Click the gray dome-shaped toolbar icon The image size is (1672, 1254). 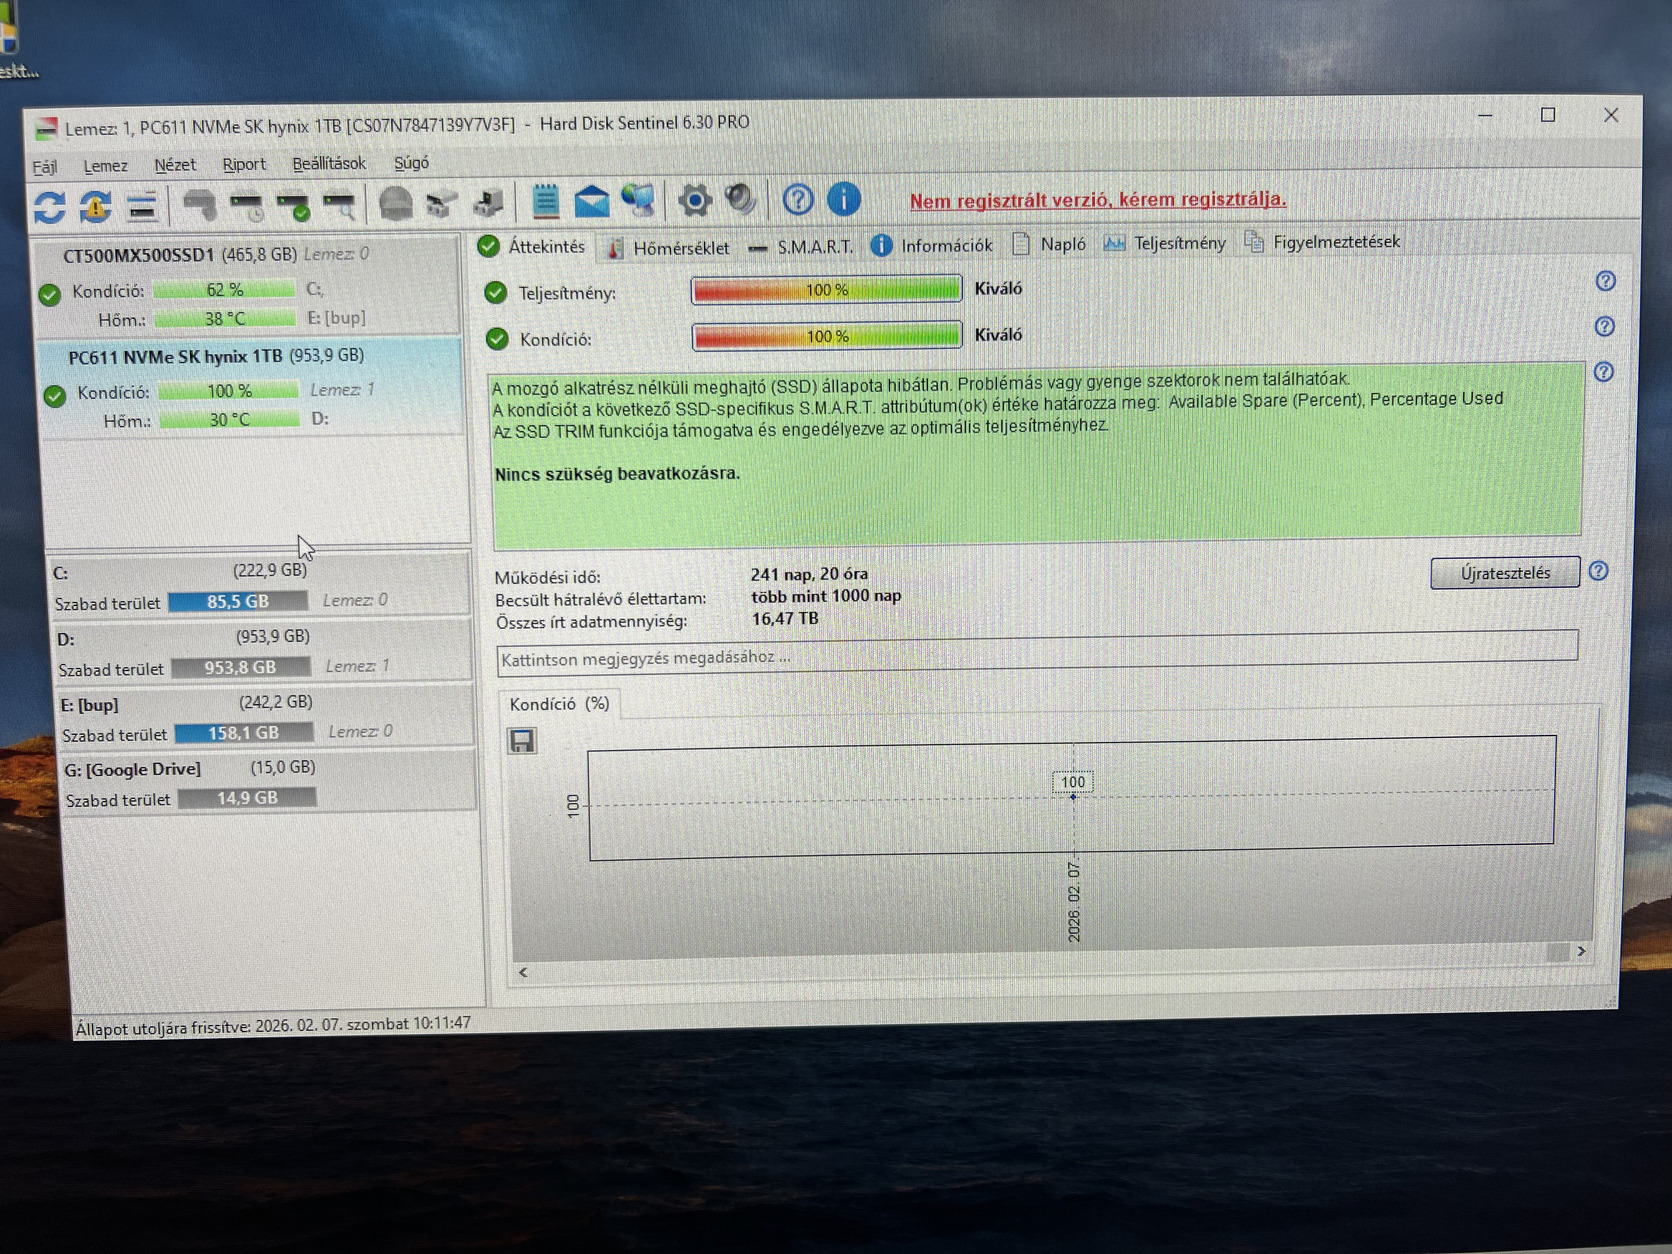tap(396, 204)
